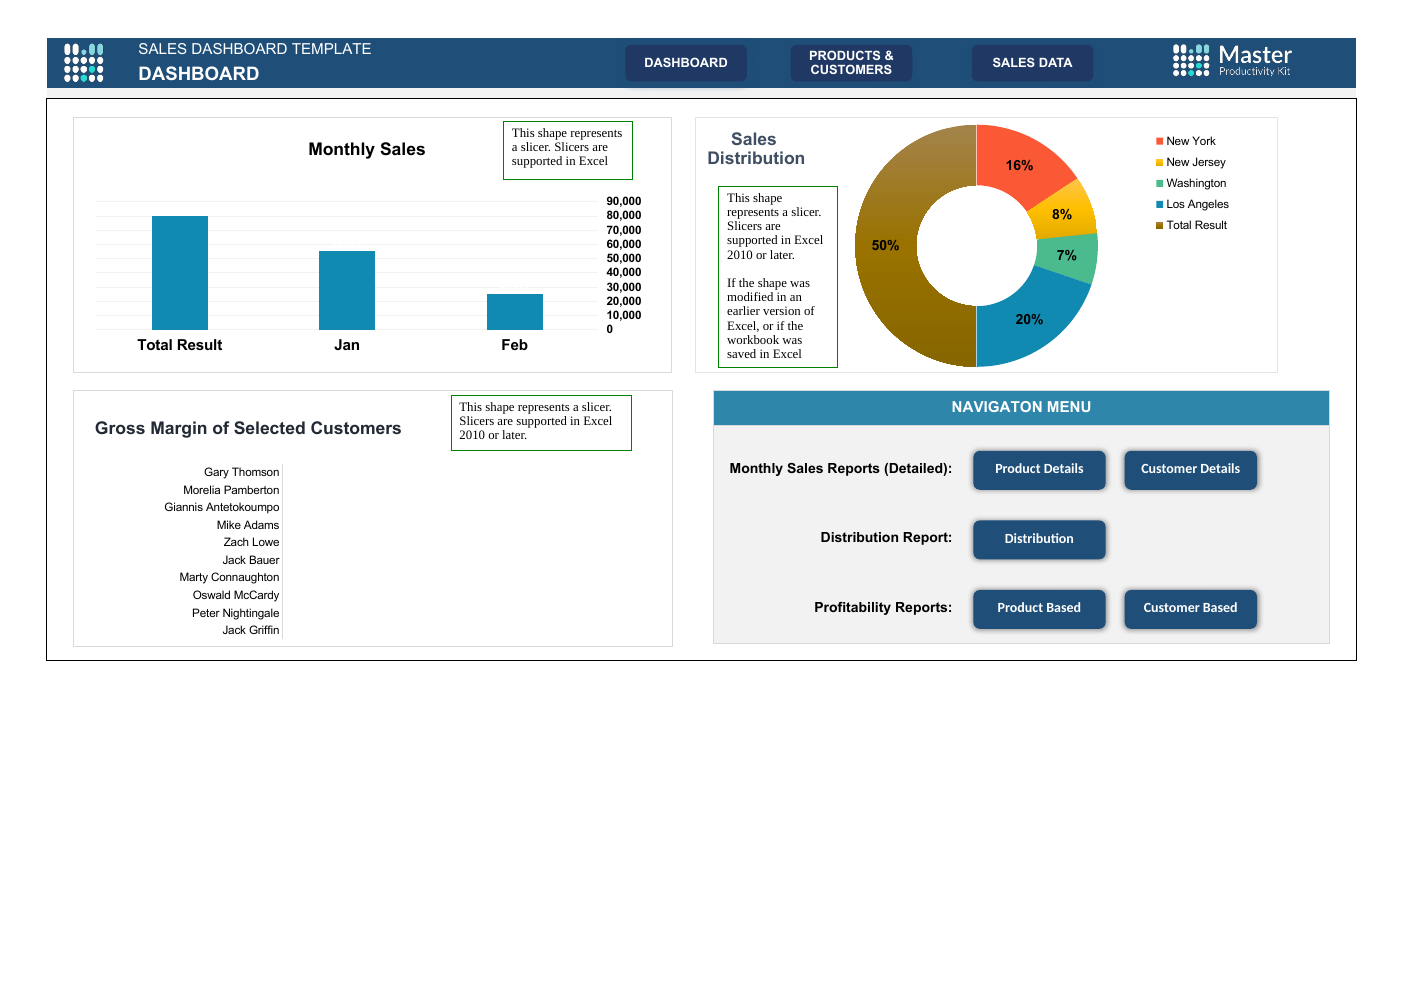Click the 7% donut slice
This screenshot has height=993, width=1404.
1068,256
